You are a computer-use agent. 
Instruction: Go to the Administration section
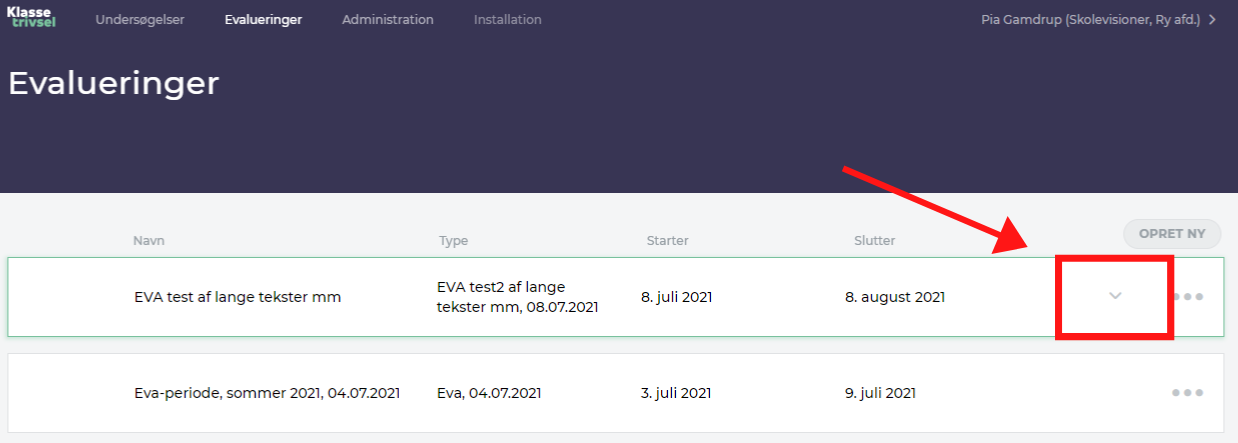(x=388, y=20)
